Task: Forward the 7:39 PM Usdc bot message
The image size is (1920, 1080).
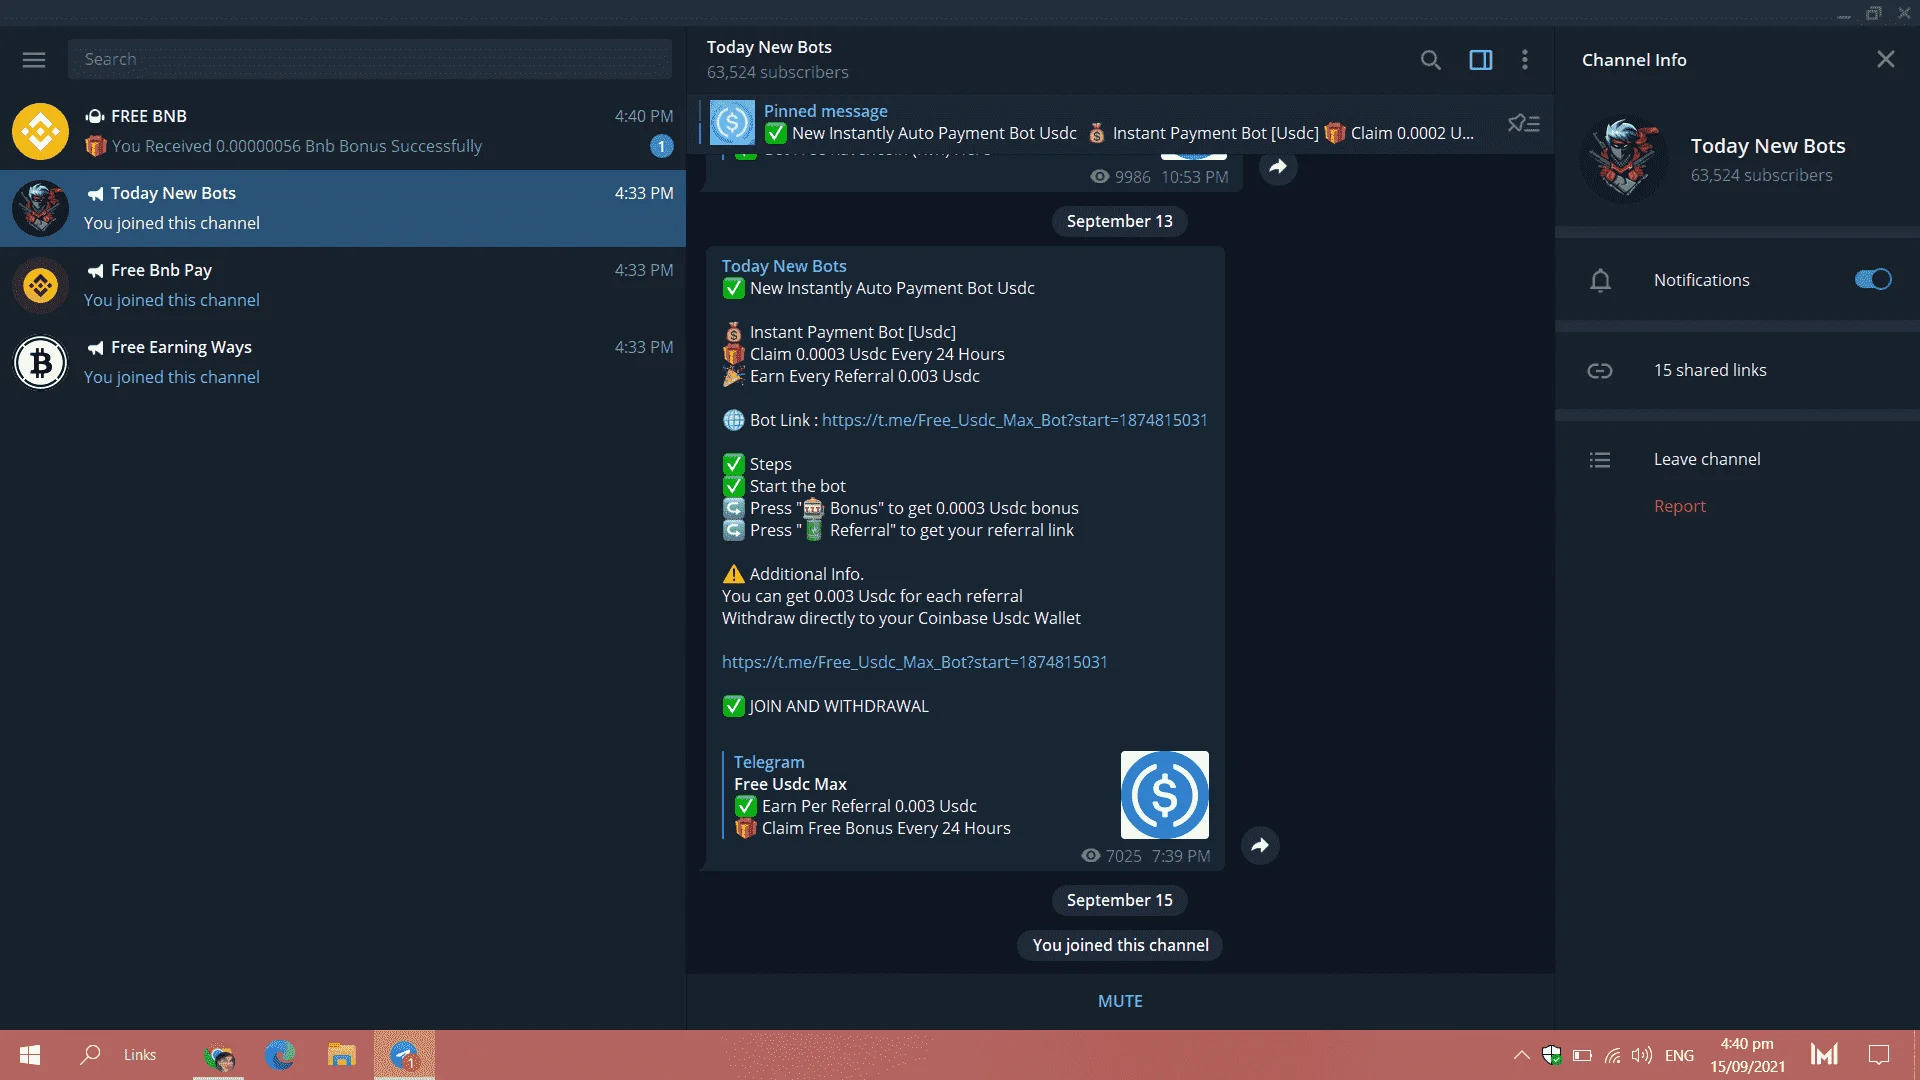Action: (x=1260, y=845)
